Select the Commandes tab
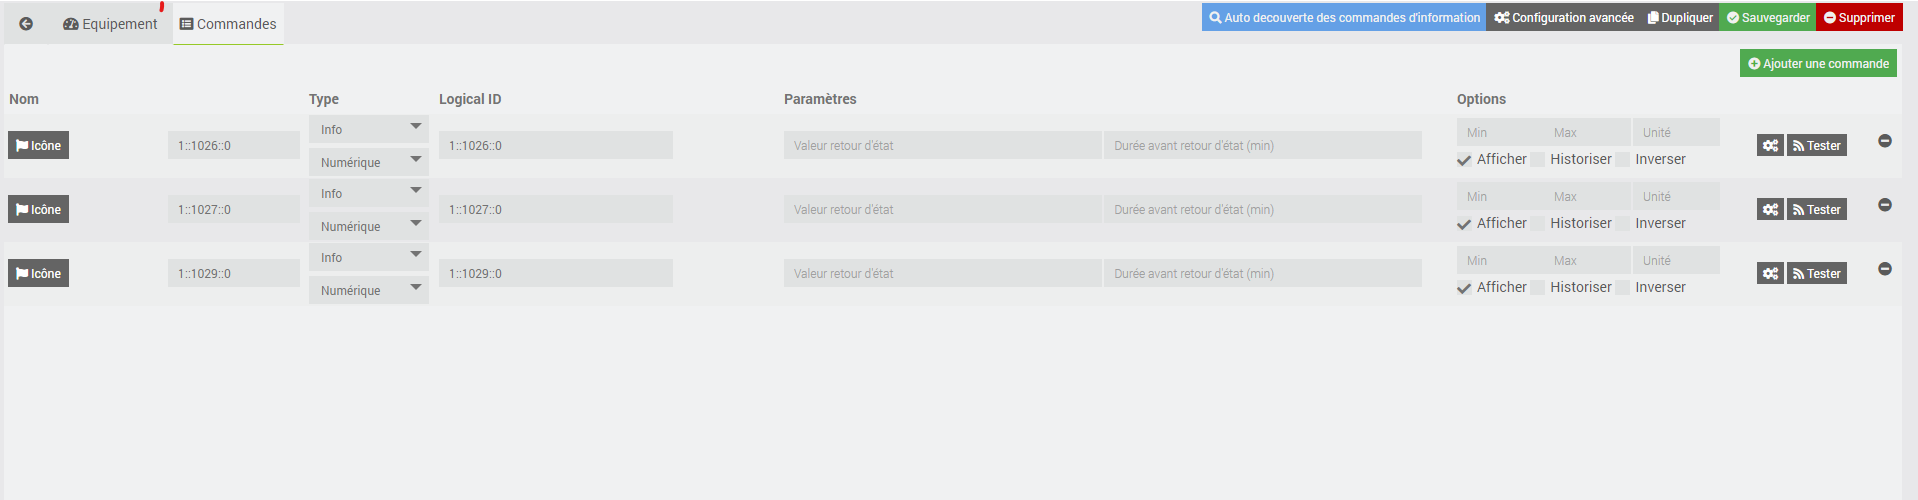1918x500 pixels. [x=228, y=24]
